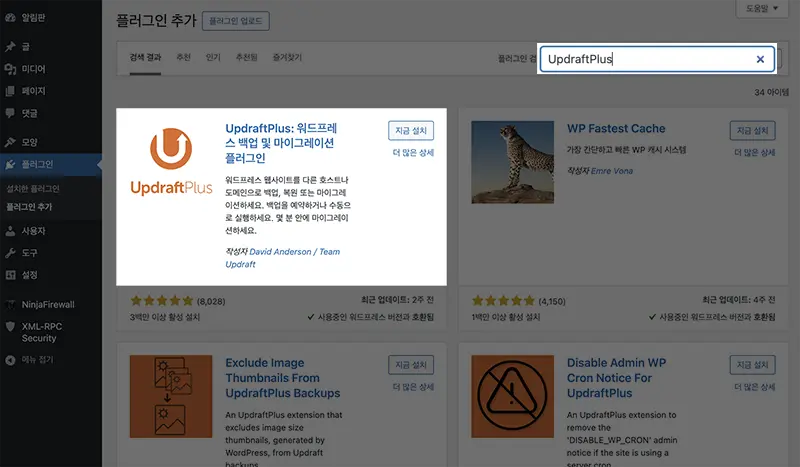Click author link Emre Vona
This screenshot has height=467, width=800.
coord(612,171)
